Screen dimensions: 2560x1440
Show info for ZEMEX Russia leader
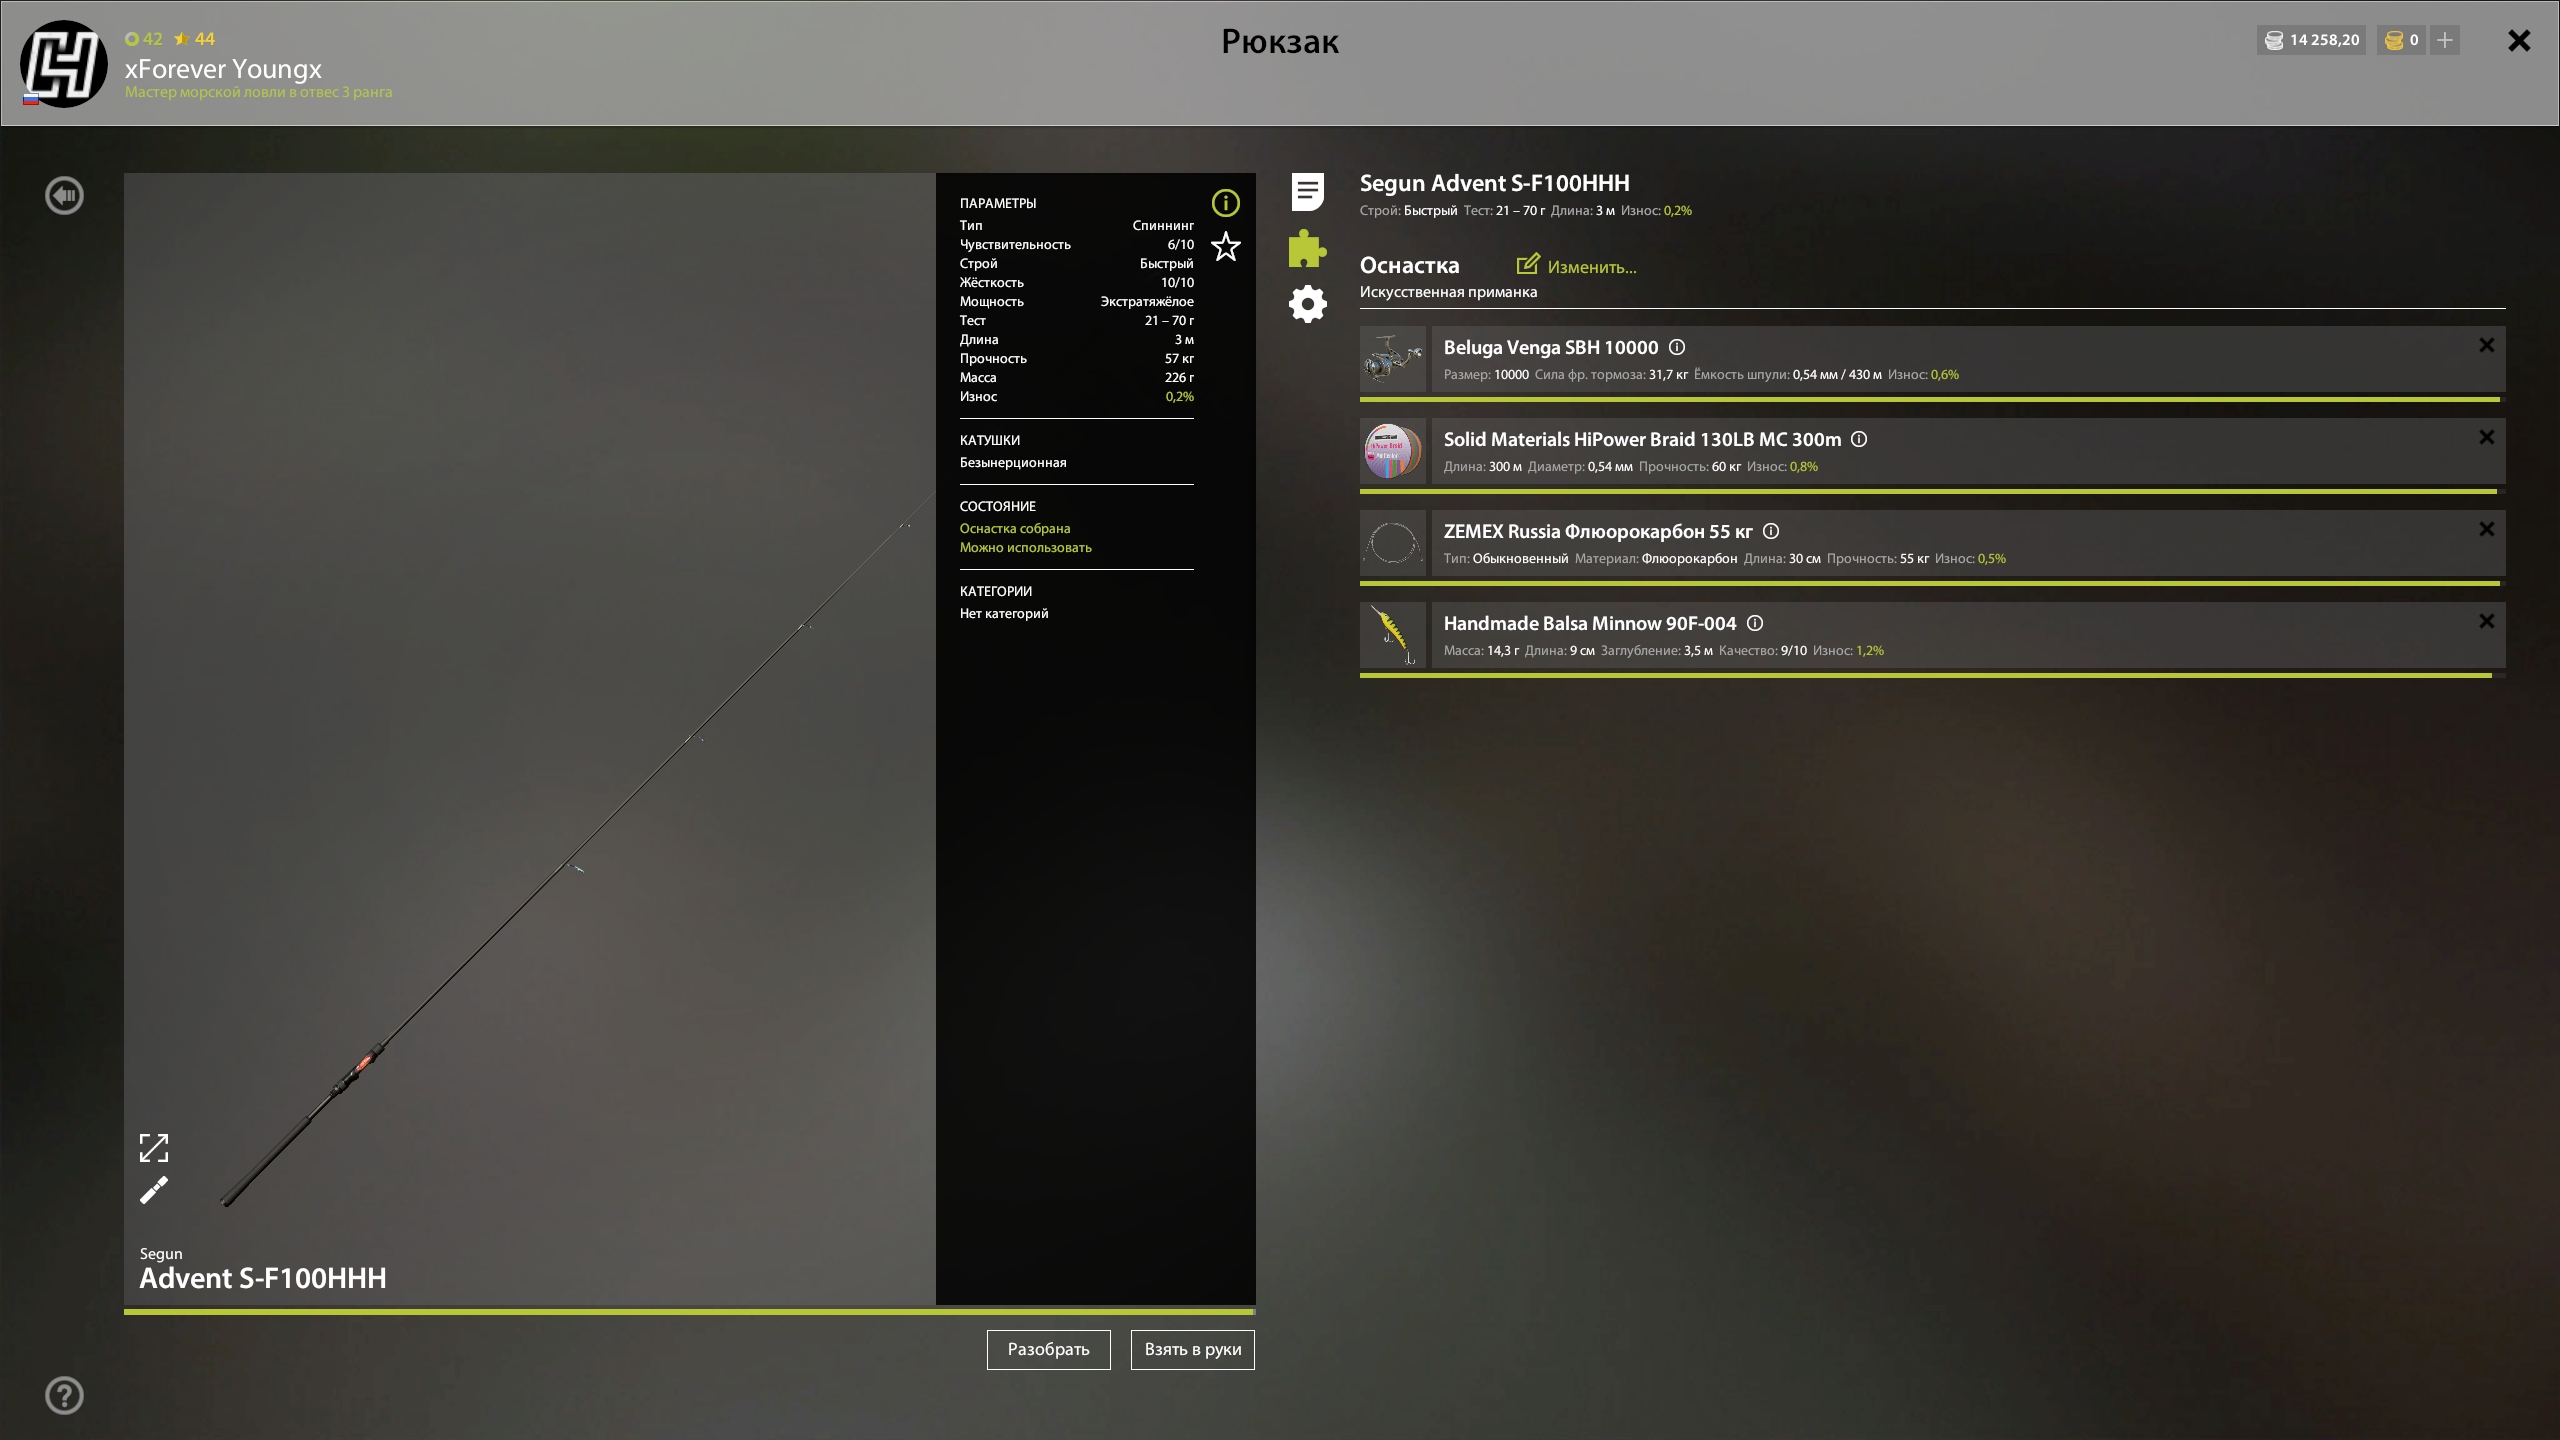point(1770,531)
